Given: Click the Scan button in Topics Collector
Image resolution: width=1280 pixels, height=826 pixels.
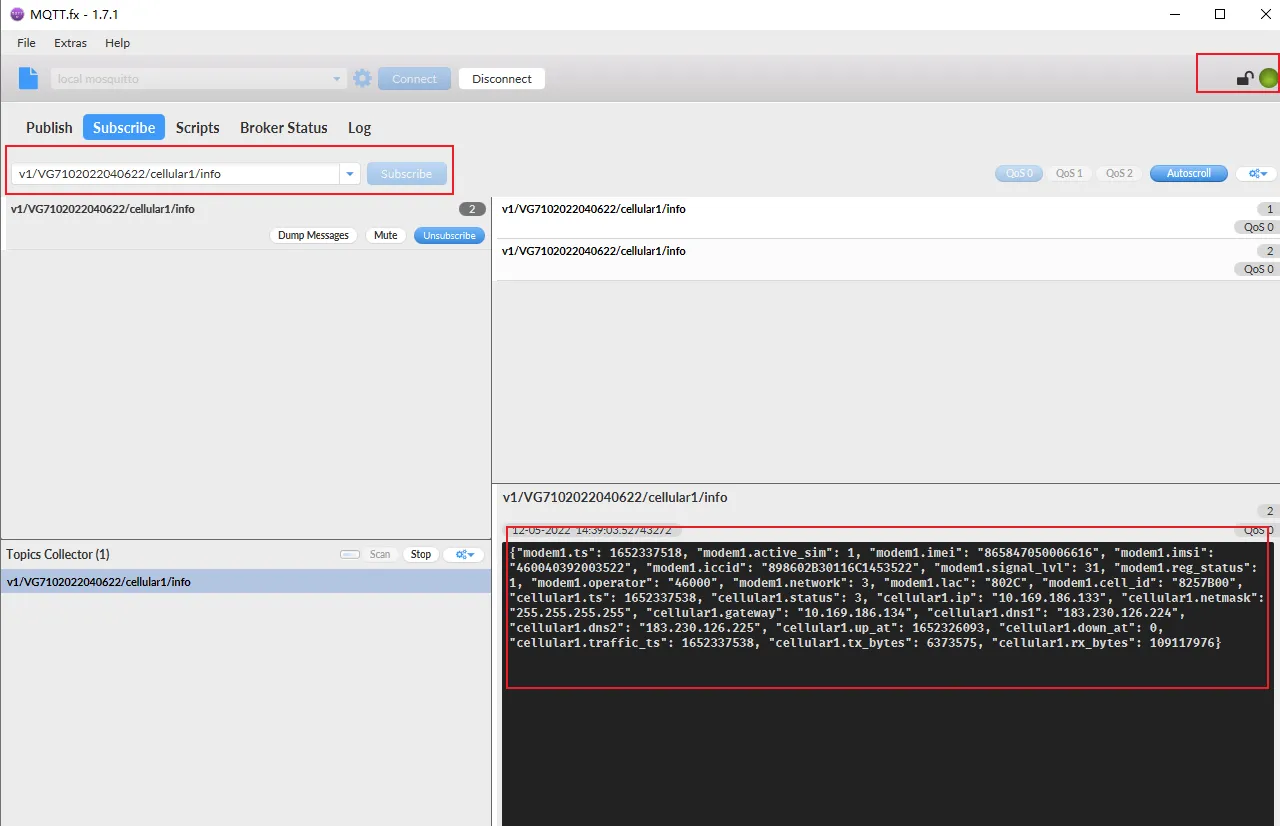Looking at the screenshot, I should (380, 554).
